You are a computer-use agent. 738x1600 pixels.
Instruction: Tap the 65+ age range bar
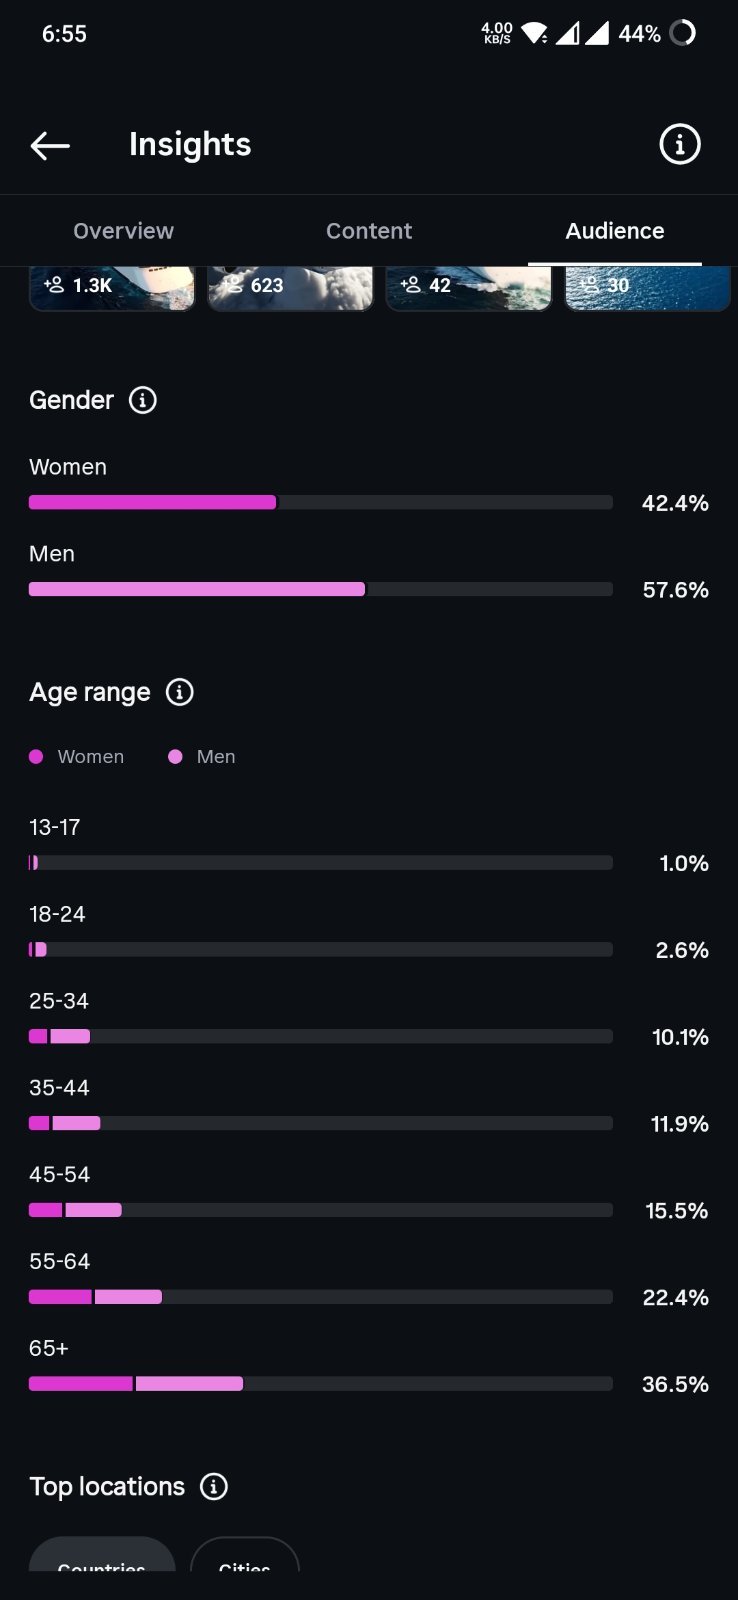click(x=321, y=1384)
